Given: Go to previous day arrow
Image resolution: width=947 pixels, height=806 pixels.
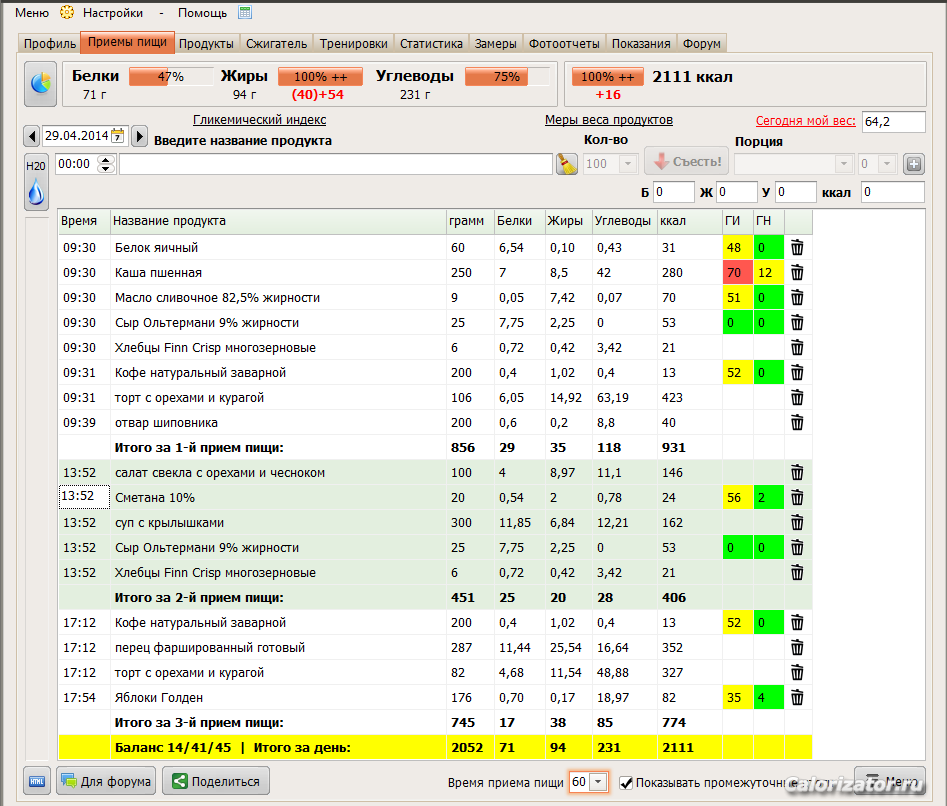Looking at the screenshot, I should (32, 136).
